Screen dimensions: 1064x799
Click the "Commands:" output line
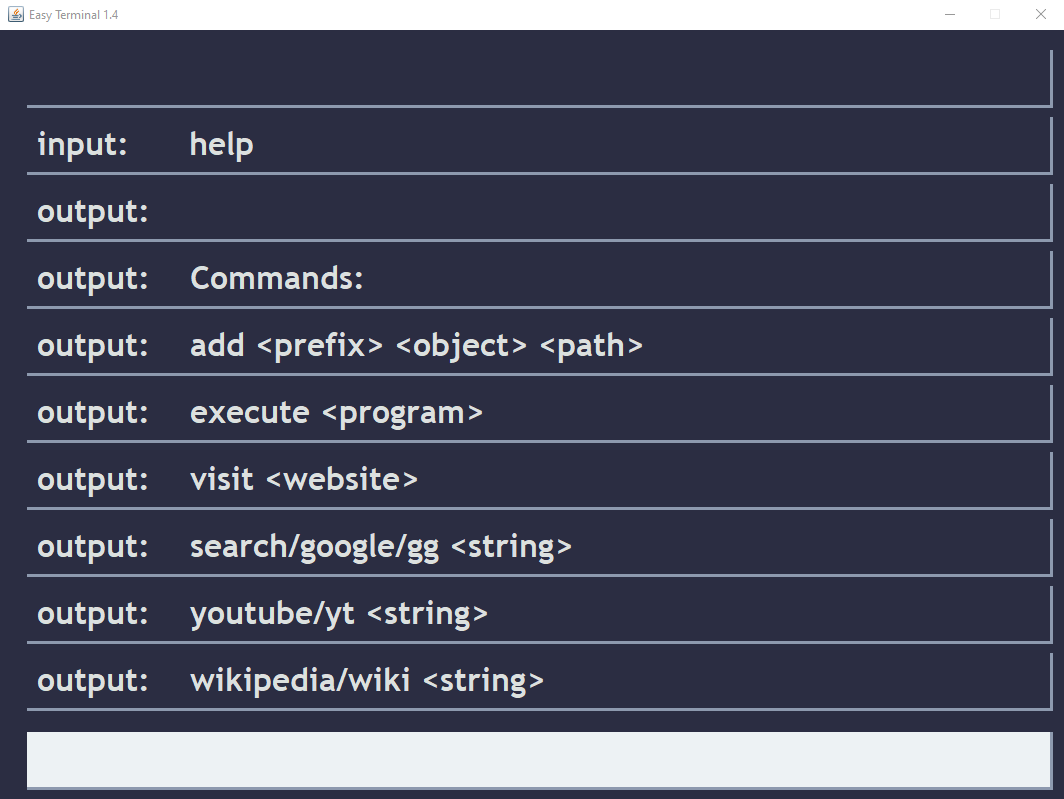tap(276, 278)
